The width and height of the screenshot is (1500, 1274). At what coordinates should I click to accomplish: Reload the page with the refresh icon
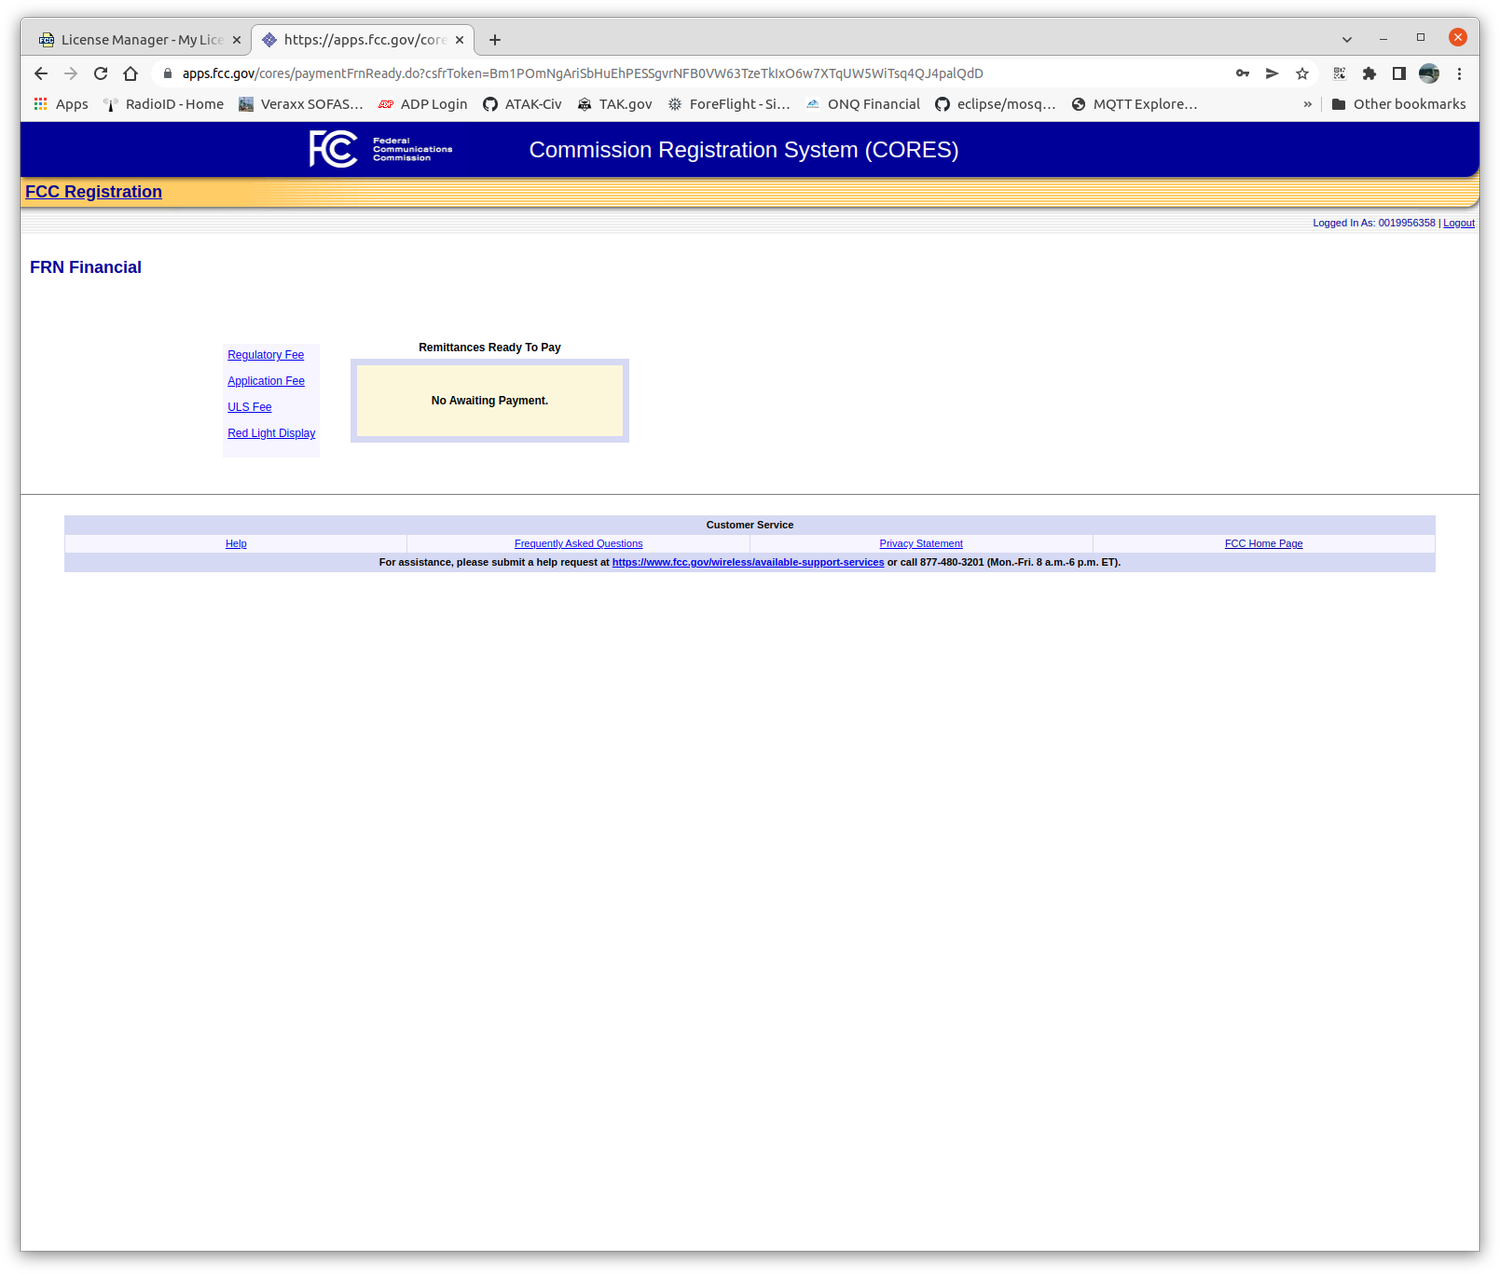100,73
